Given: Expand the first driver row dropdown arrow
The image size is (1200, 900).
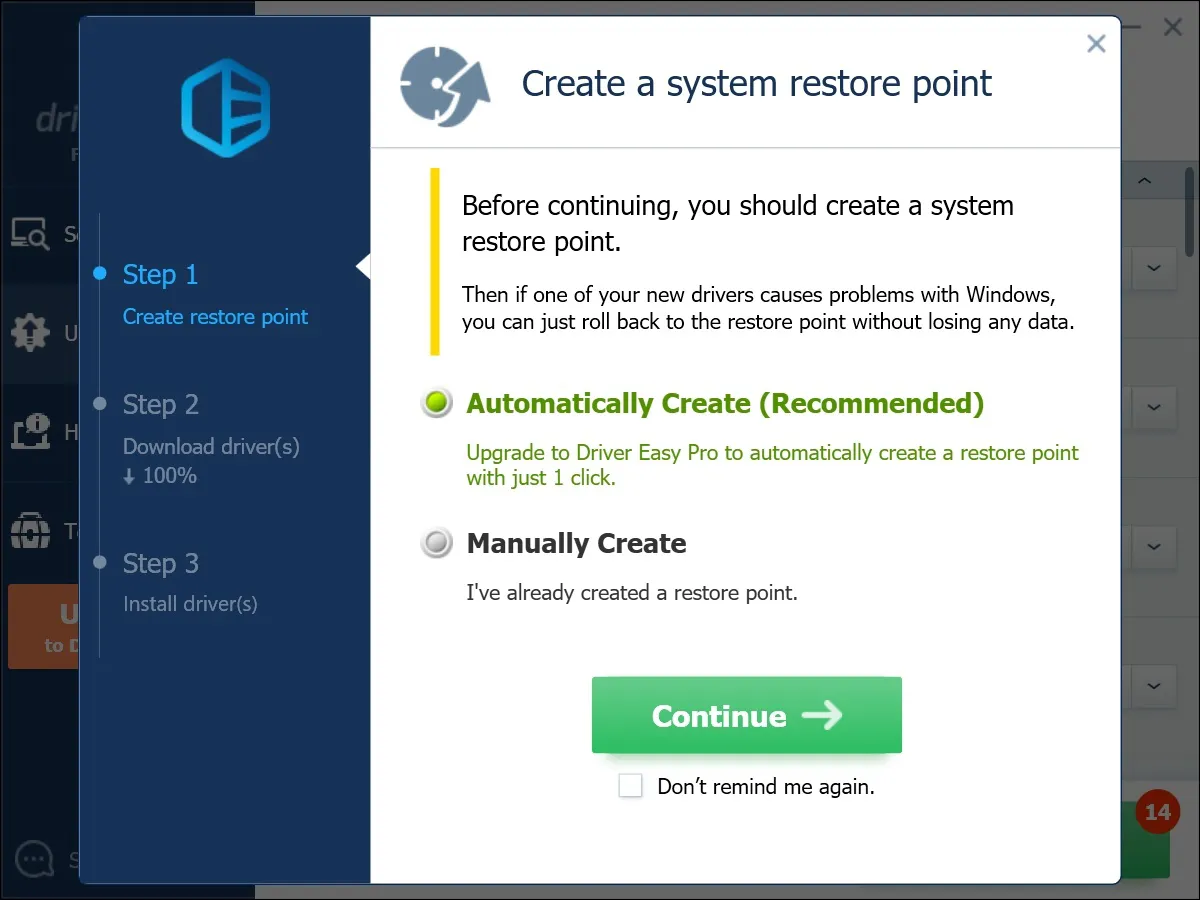Looking at the screenshot, I should point(1153,268).
